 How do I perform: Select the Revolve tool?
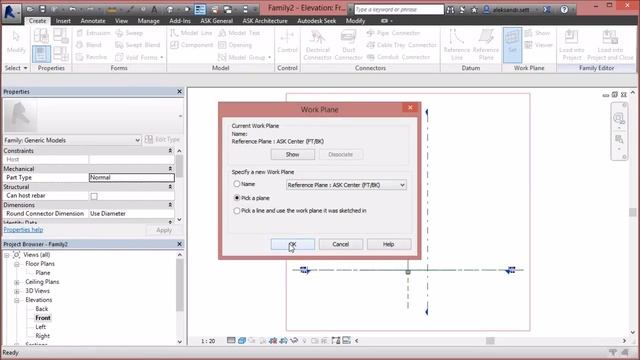[92, 57]
